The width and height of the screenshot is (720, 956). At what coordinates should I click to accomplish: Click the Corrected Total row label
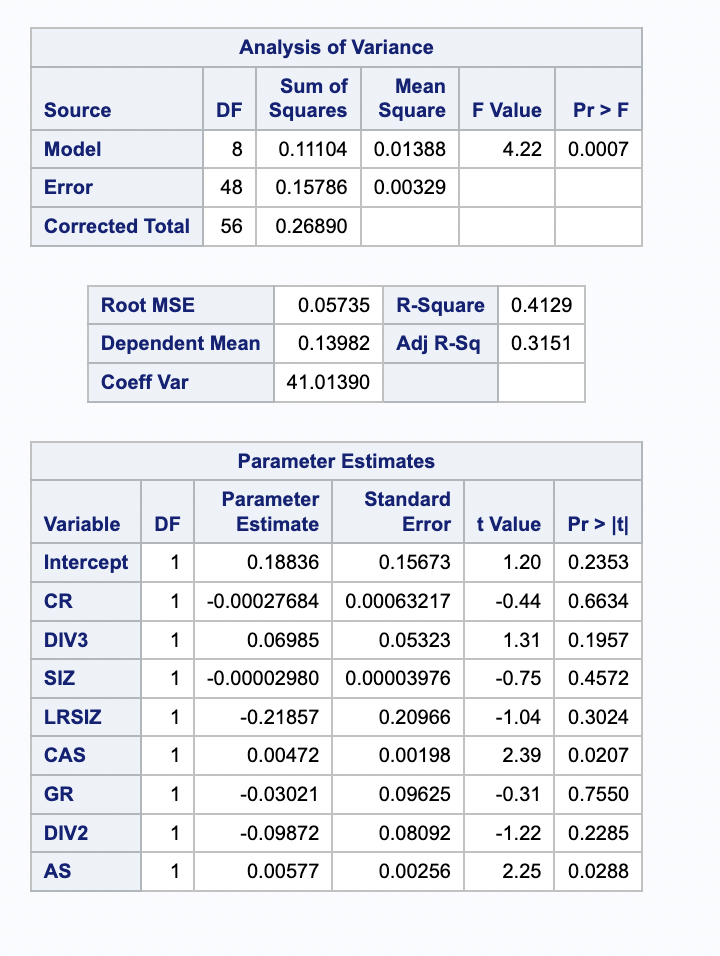tap(116, 226)
